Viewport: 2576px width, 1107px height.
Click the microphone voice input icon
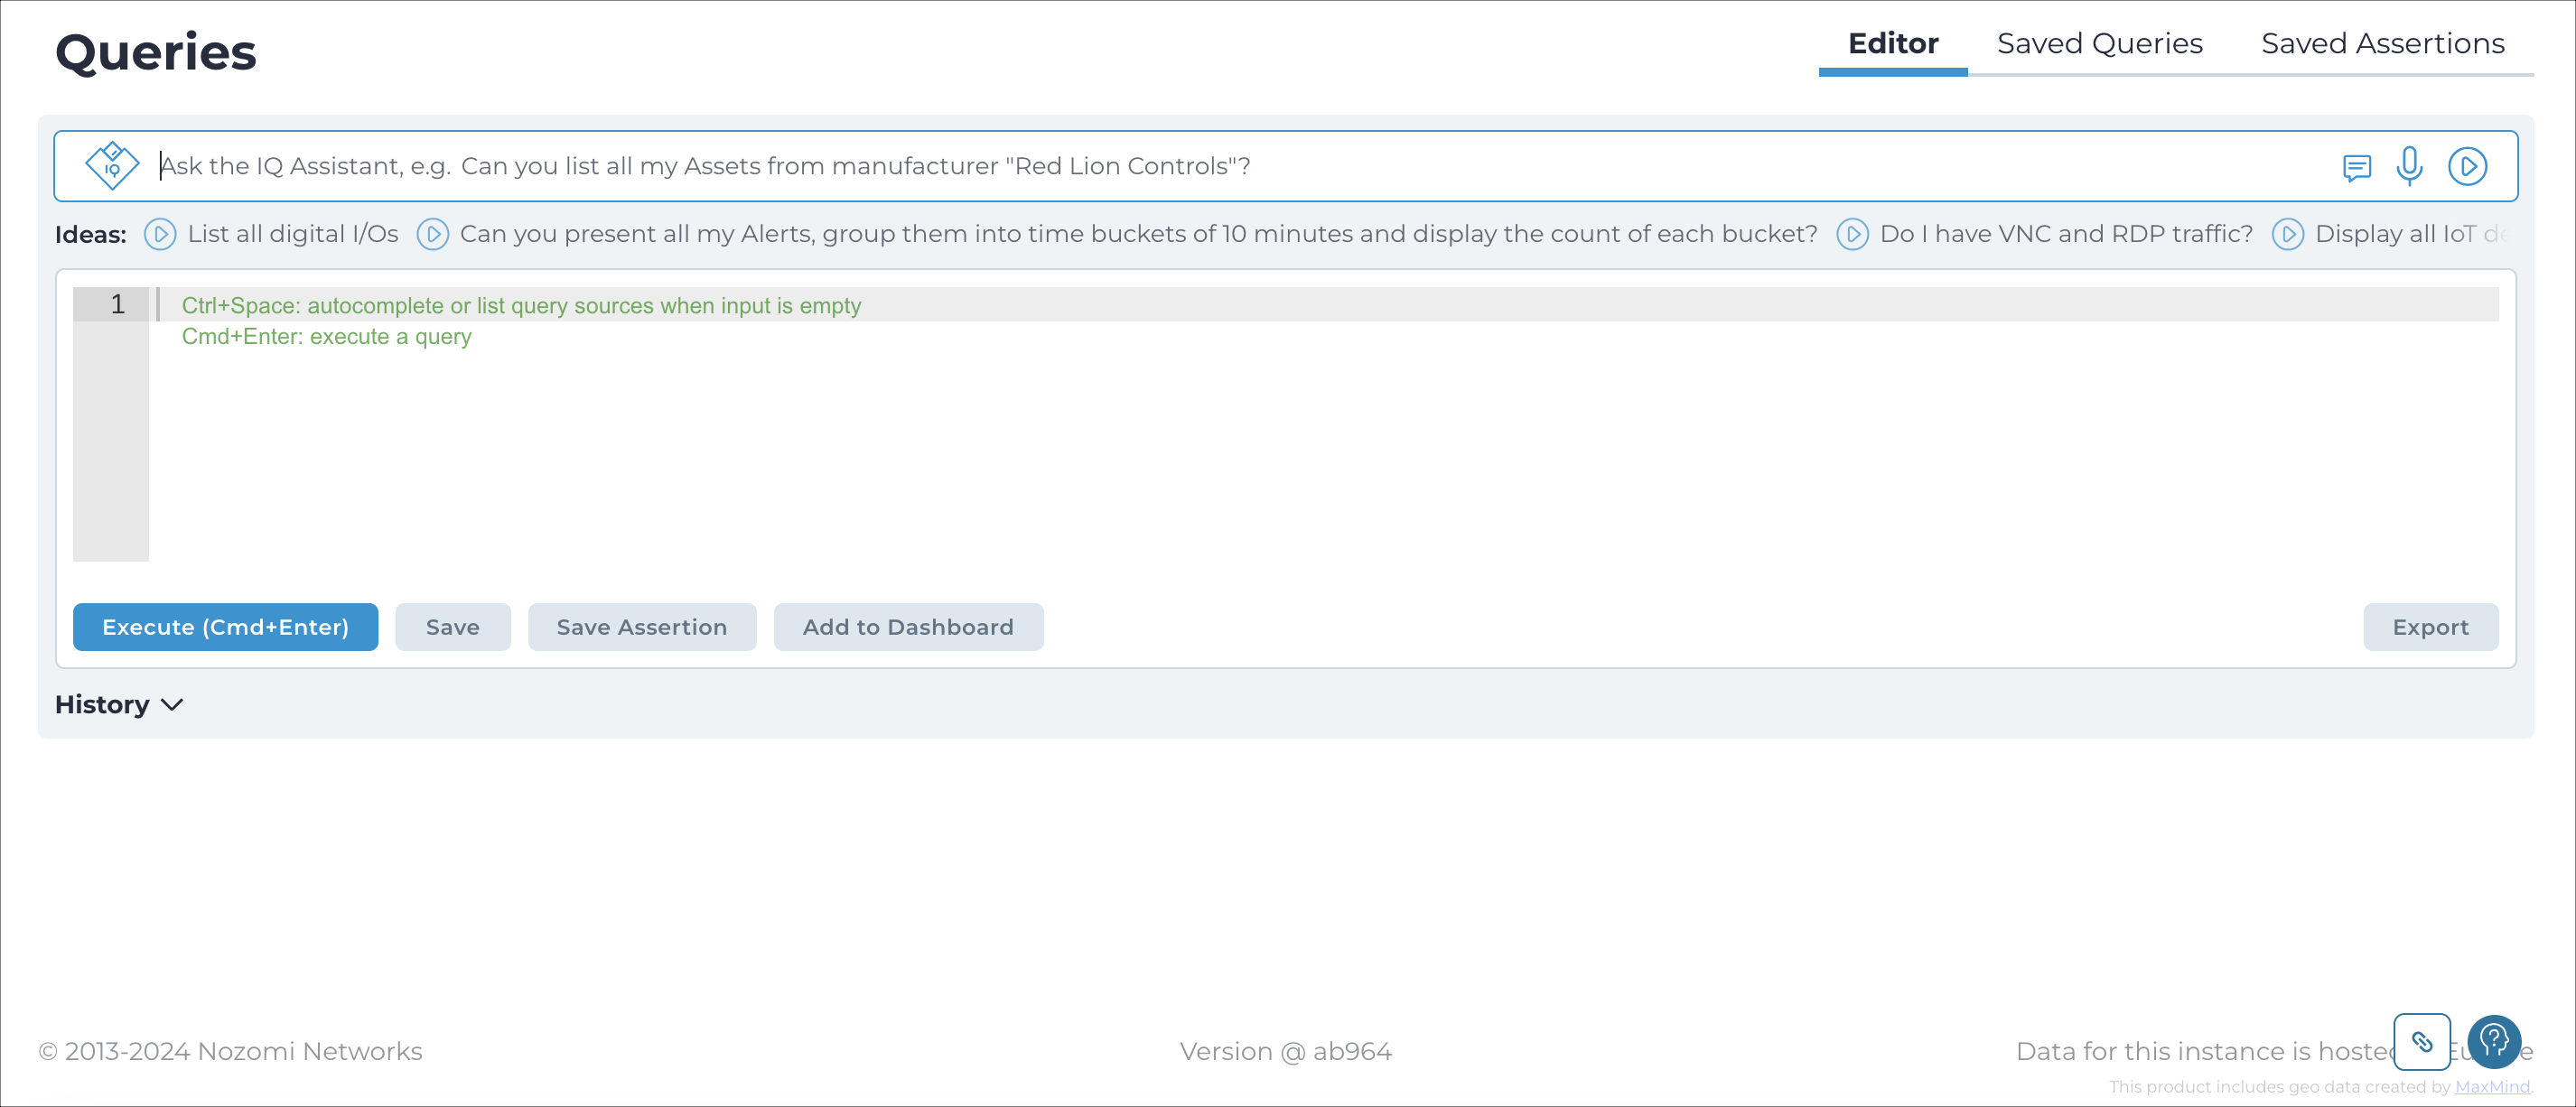click(2409, 166)
